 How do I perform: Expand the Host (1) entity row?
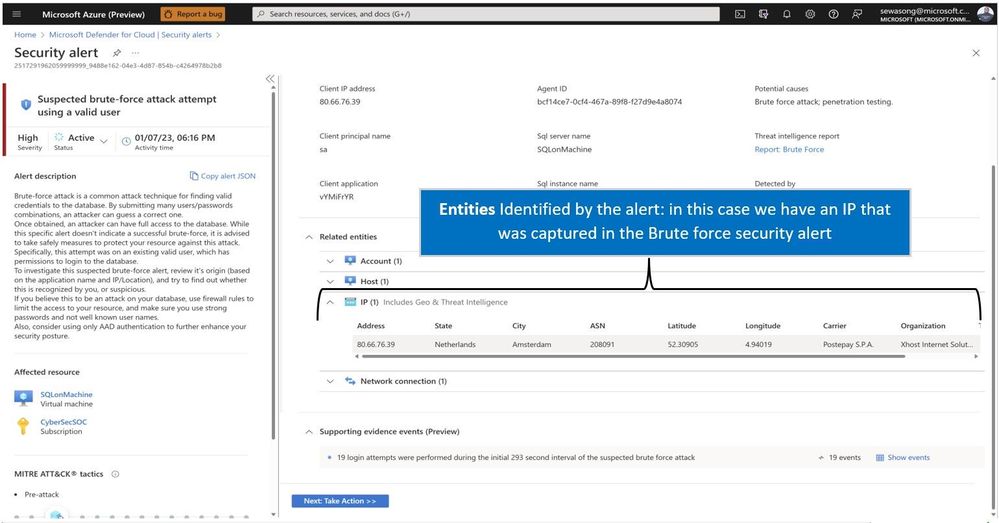330,282
